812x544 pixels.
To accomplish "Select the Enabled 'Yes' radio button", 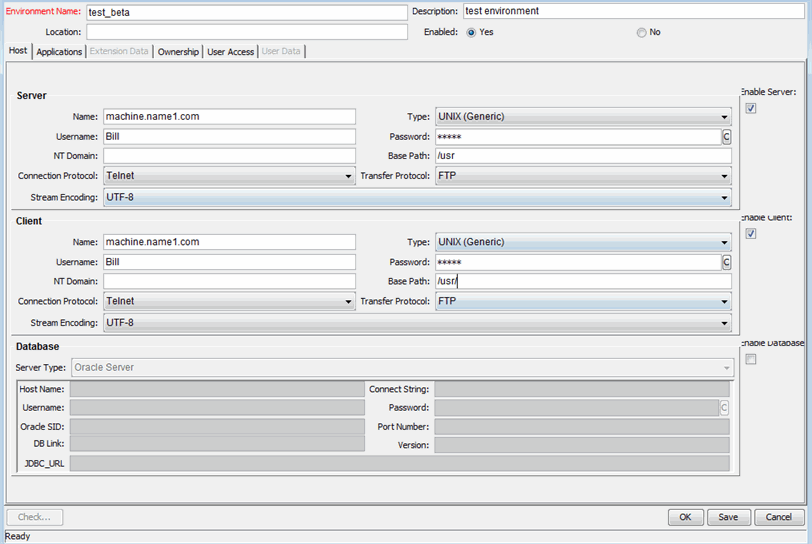I will (471, 32).
